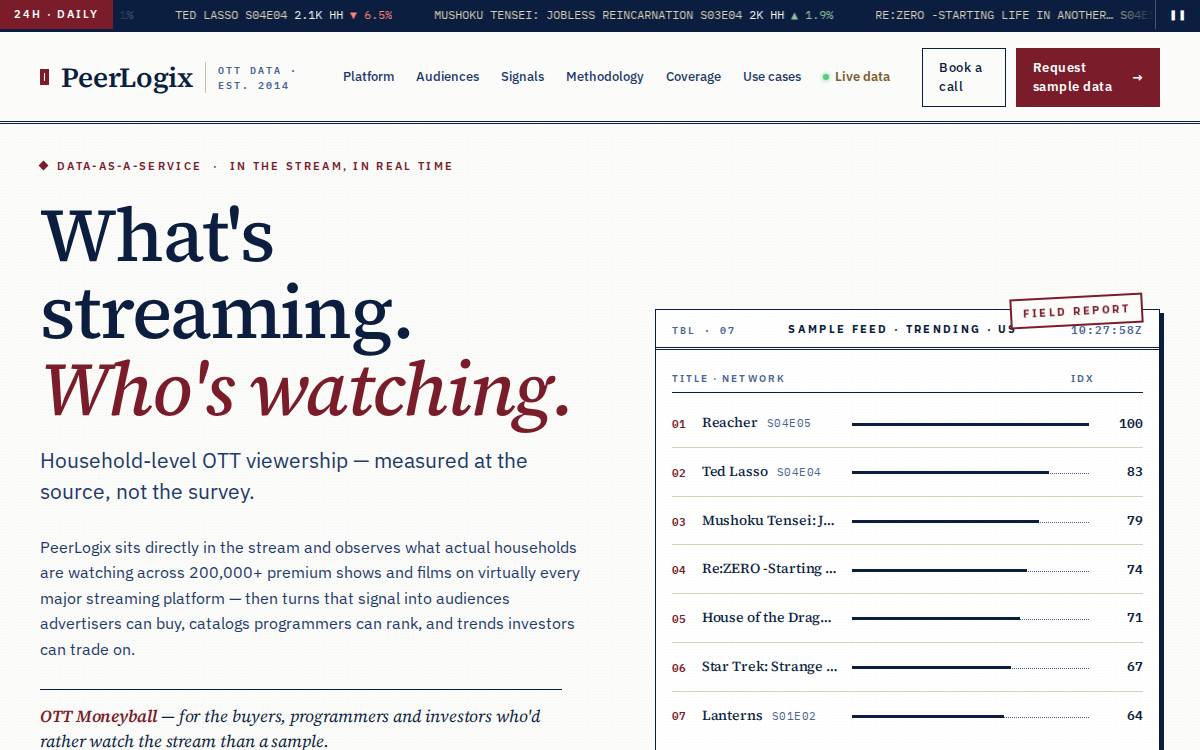1200x750 pixels.
Task: Click the OTT Moneyball italic text
Action: [x=99, y=717]
